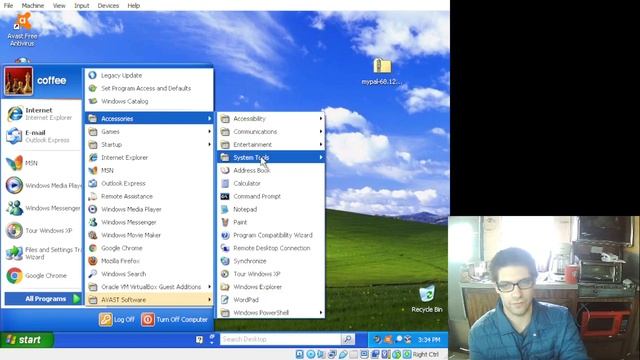The image size is (640, 360).
Task: Expand the Accessories submenu
Action: [x=149, y=118]
